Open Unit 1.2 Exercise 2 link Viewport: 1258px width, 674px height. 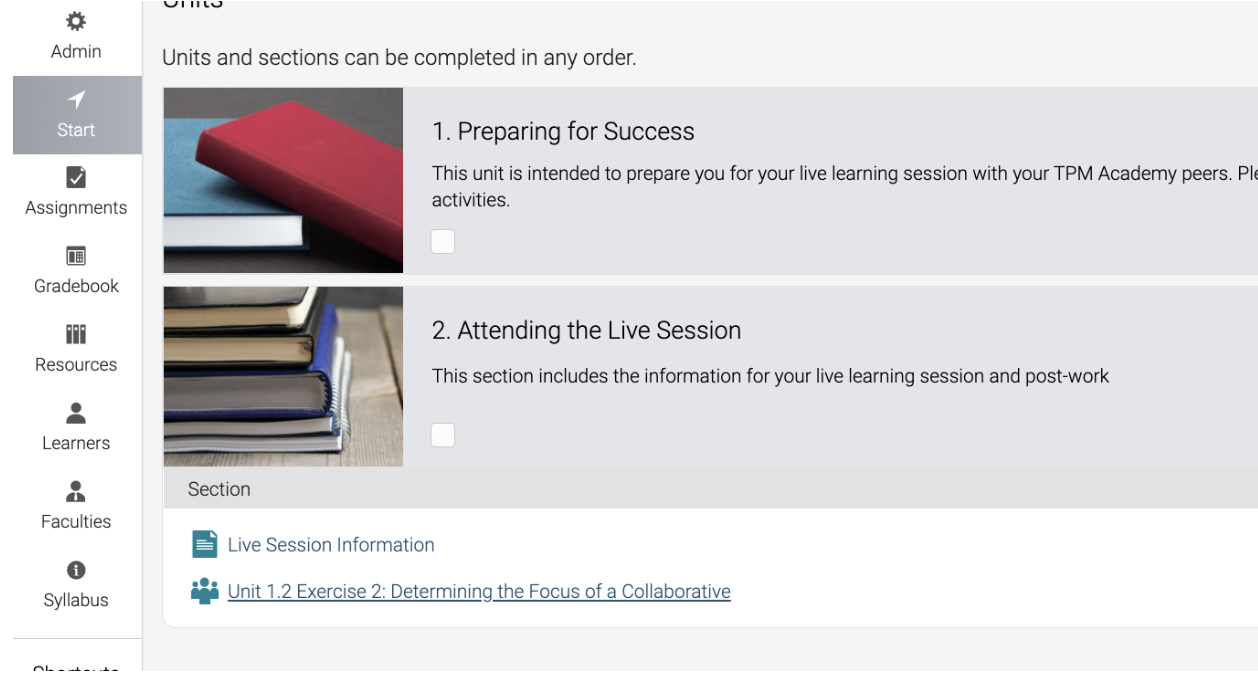coord(479,591)
